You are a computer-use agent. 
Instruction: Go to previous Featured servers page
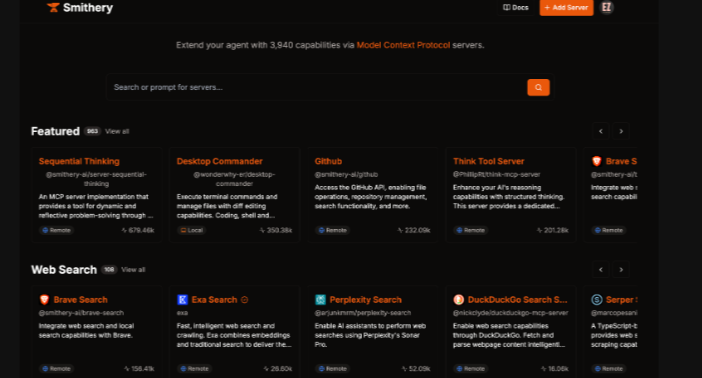[600, 131]
